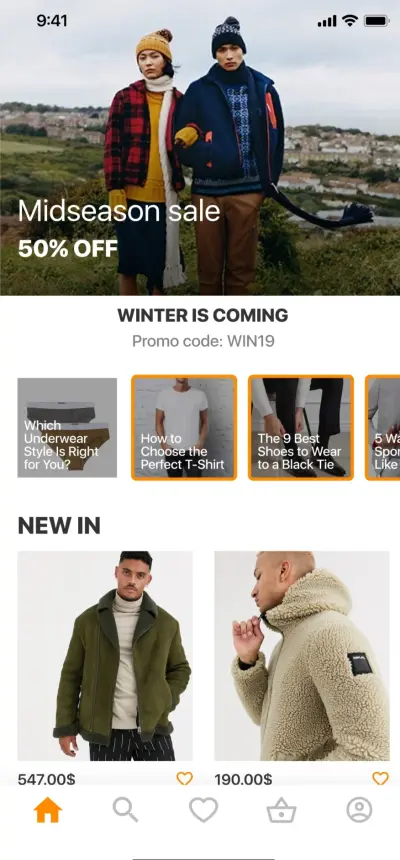400x860 pixels.
Task: Open the Midseason sale banner
Action: tap(200, 148)
